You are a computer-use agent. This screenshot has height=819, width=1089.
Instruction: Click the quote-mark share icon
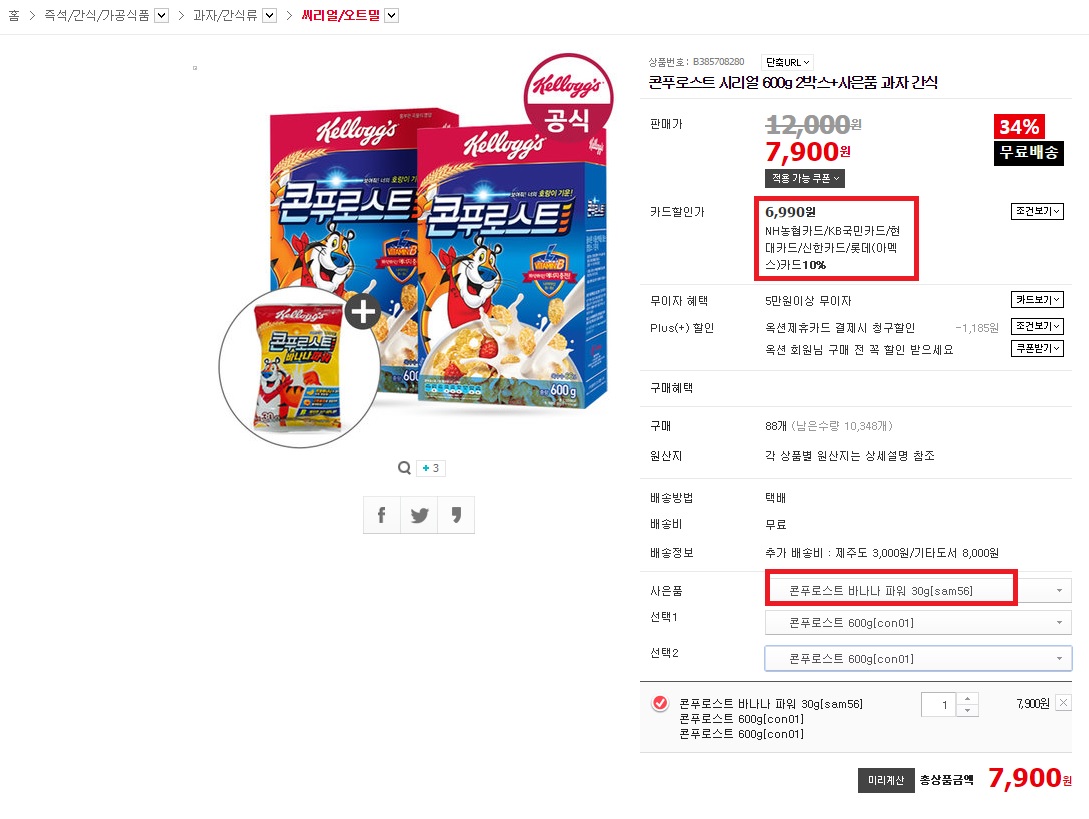tap(456, 515)
